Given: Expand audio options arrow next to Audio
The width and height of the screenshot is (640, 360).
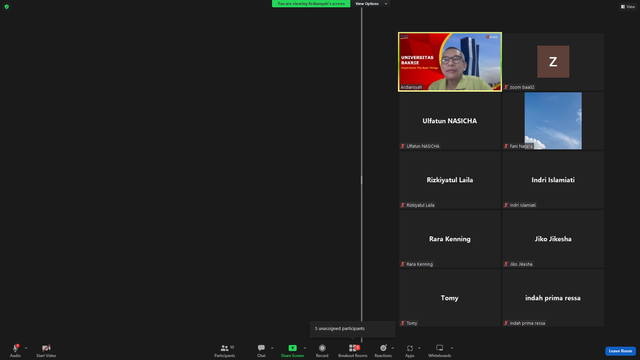Looking at the screenshot, I should pyautogui.click(x=26, y=348).
